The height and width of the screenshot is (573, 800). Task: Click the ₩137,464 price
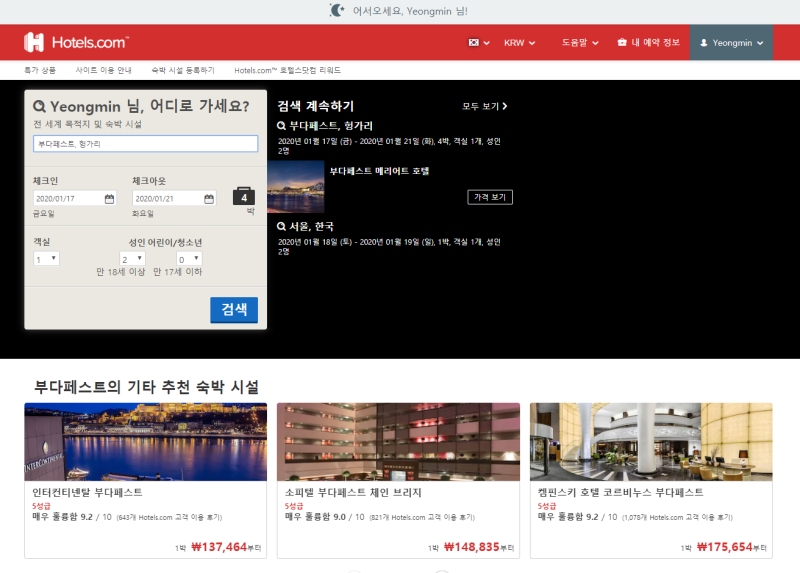[x=219, y=547]
